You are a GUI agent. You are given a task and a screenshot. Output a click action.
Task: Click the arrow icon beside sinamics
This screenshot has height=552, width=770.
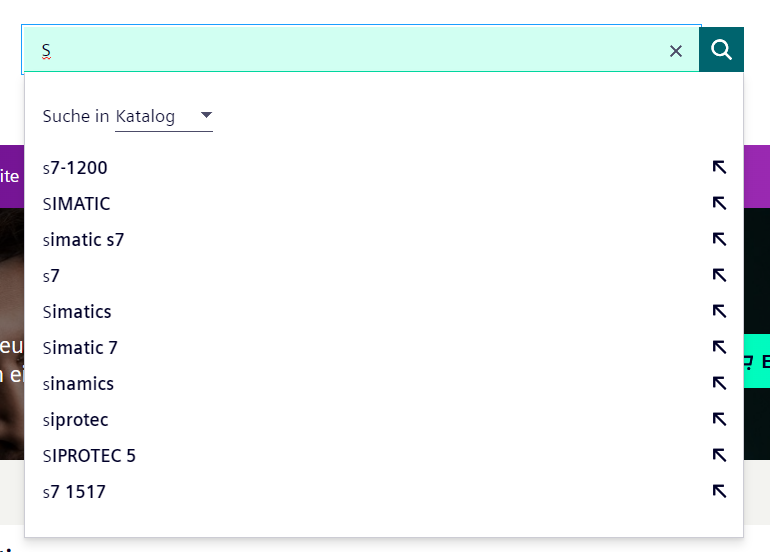[719, 384]
